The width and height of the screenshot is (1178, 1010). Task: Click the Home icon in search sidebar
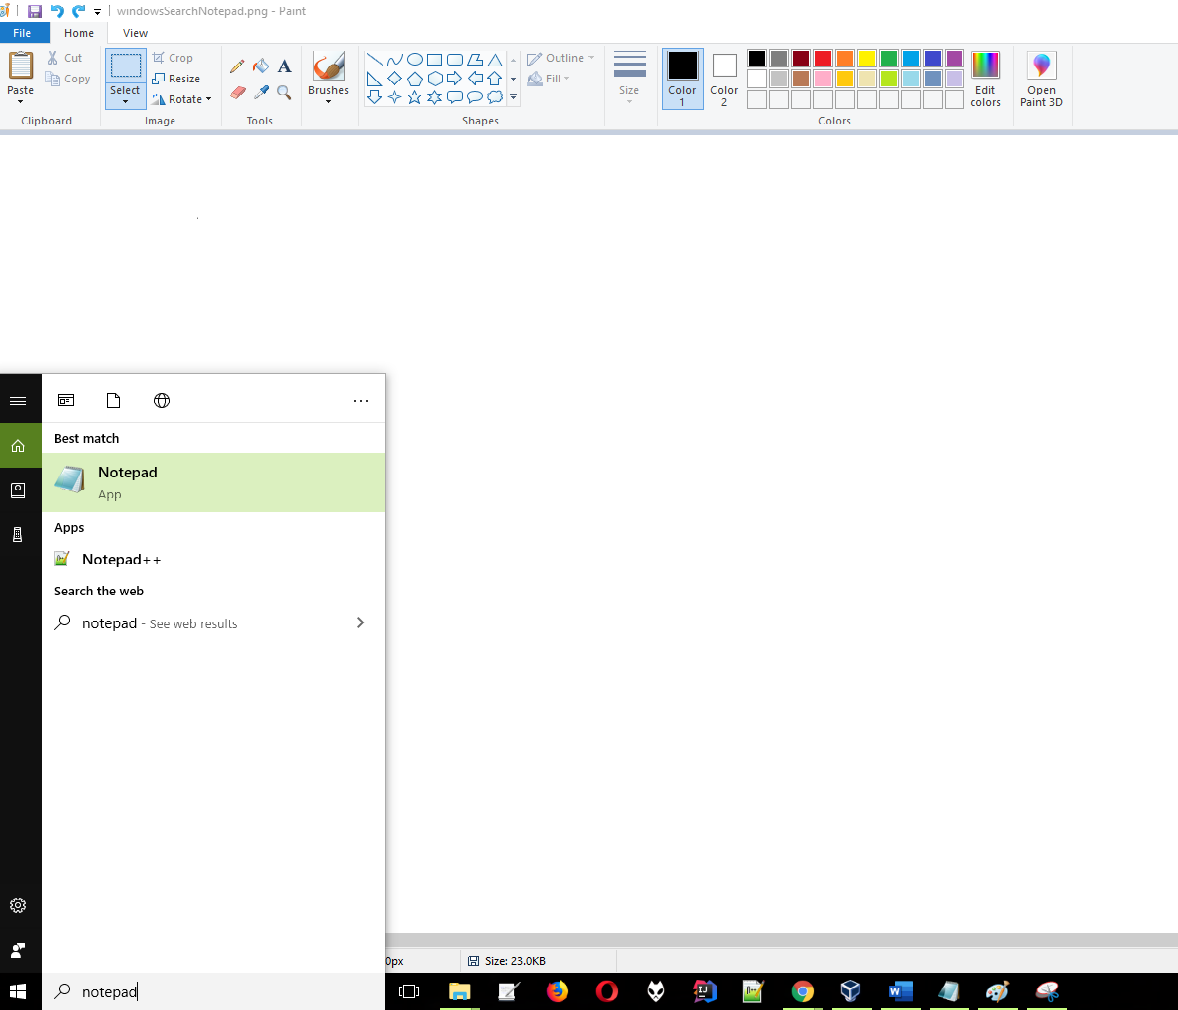pos(18,446)
